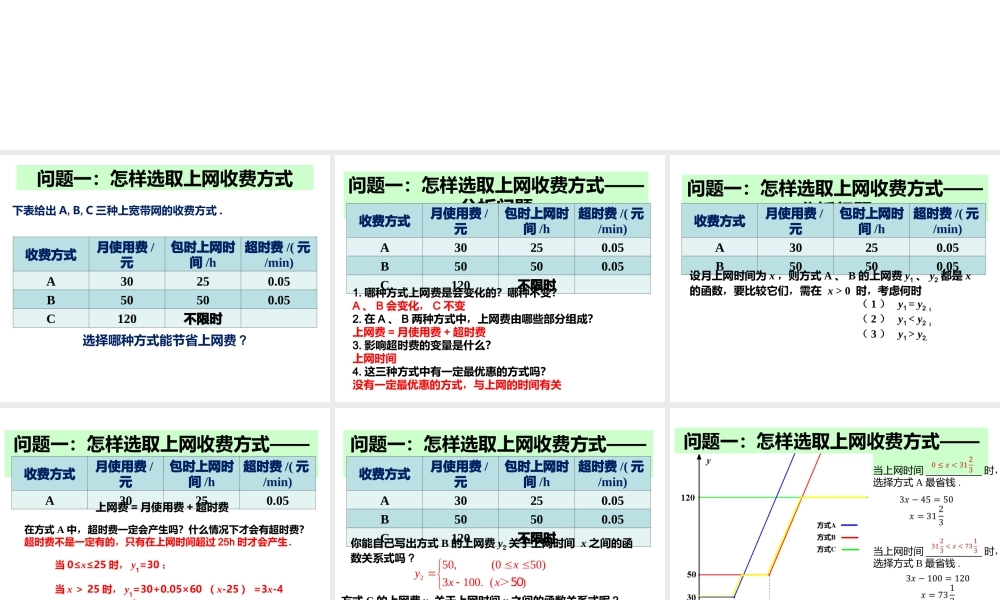This screenshot has height=600, width=1000.
Task: Select the y-axis label on the graph
Action: [x=707, y=461]
